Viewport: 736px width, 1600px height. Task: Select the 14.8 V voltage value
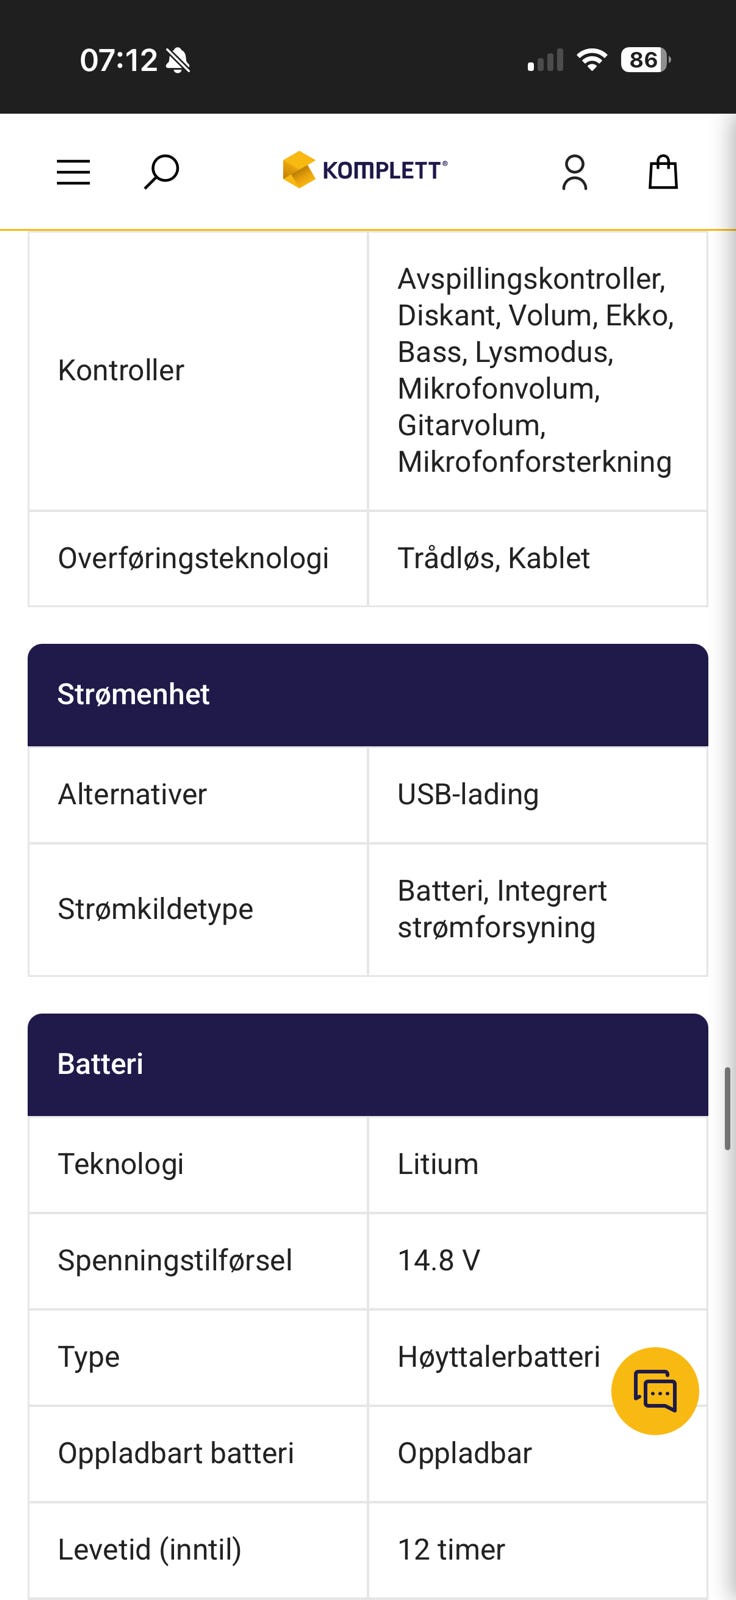[439, 1260]
